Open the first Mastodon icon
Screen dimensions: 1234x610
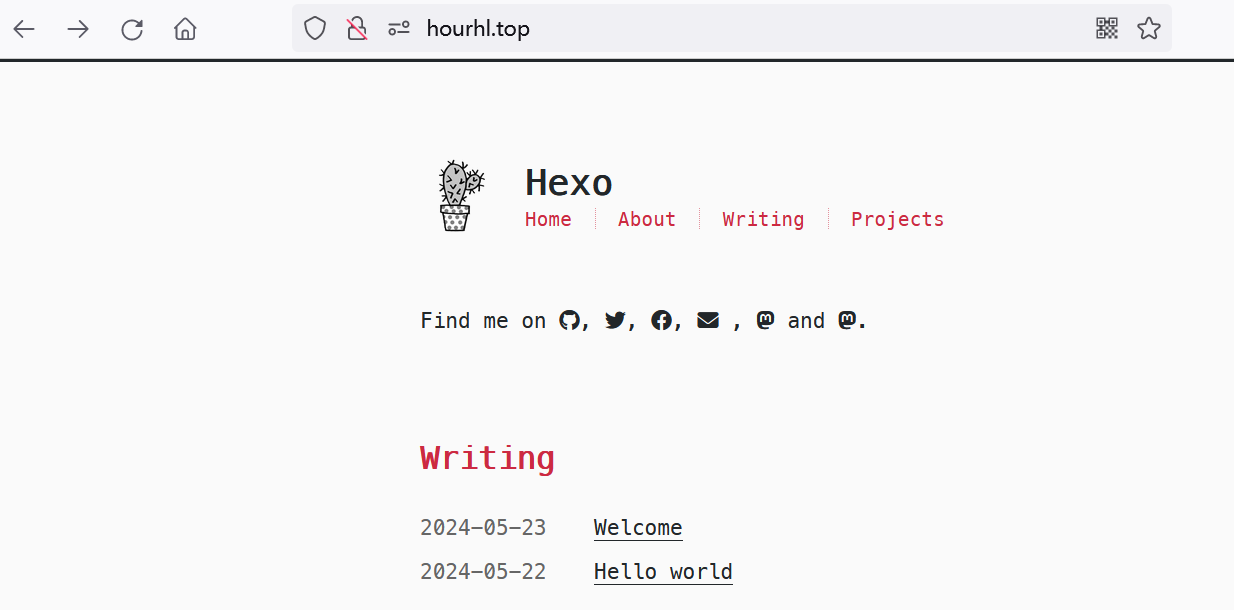click(765, 320)
